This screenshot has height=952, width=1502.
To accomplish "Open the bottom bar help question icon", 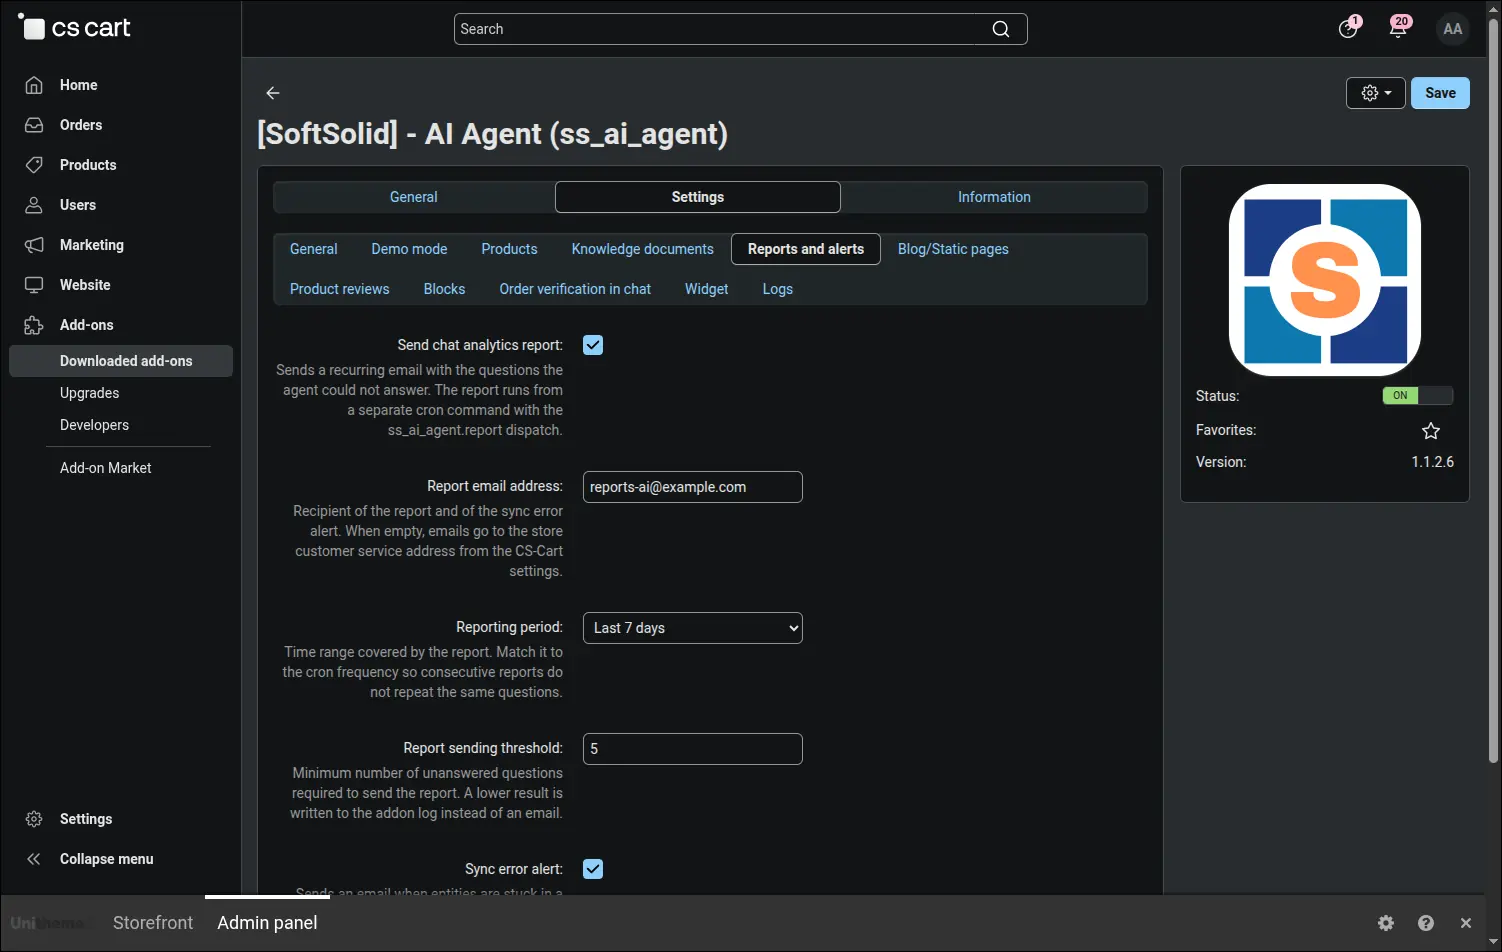I will pyautogui.click(x=1426, y=923).
